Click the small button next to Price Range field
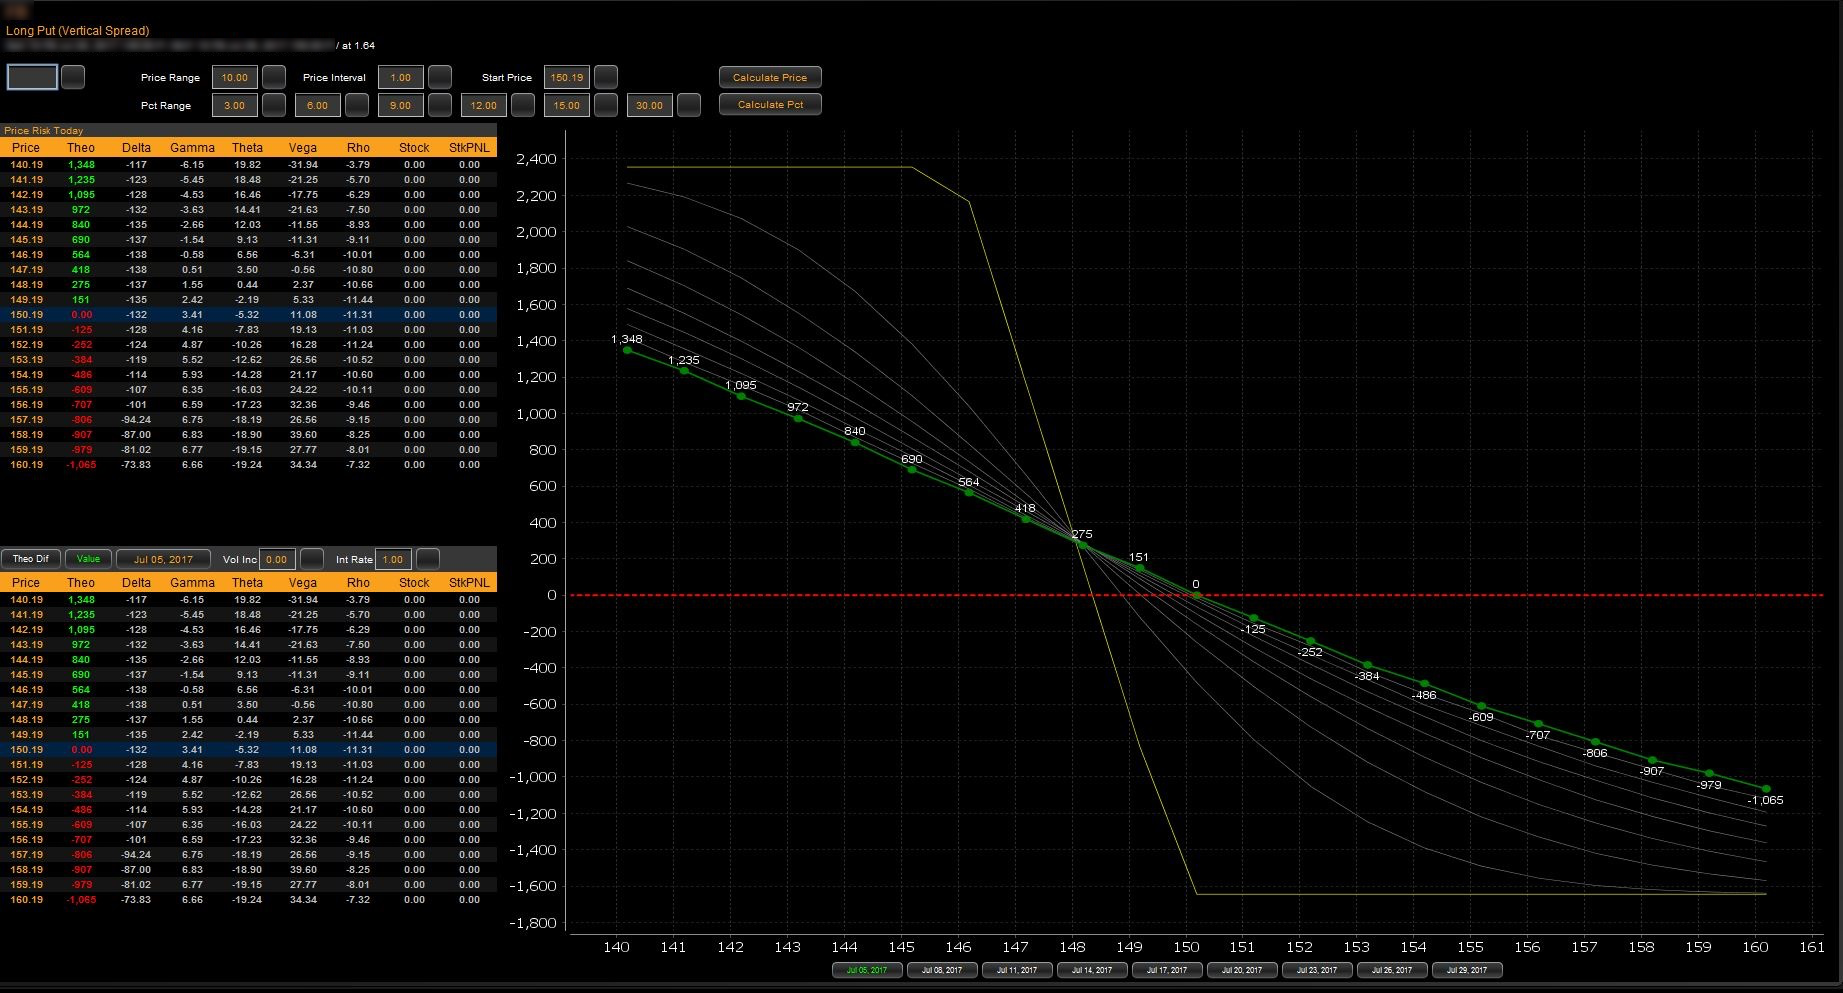 coord(274,77)
